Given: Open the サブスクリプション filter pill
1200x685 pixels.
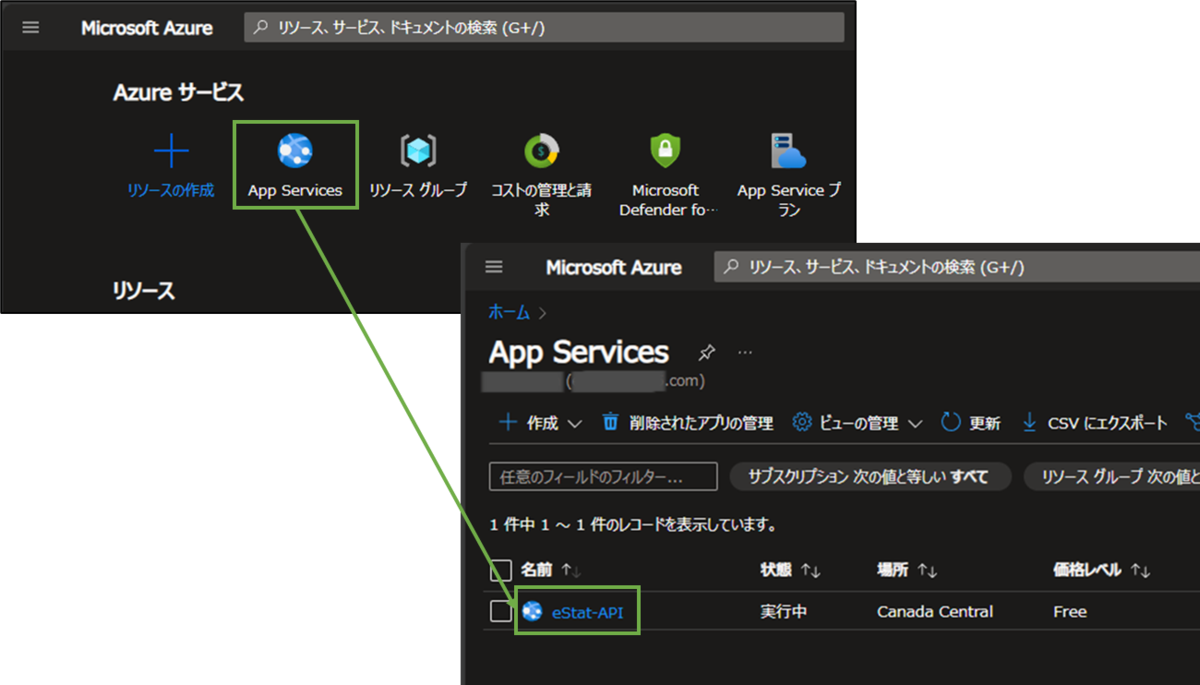Looking at the screenshot, I should 871,477.
